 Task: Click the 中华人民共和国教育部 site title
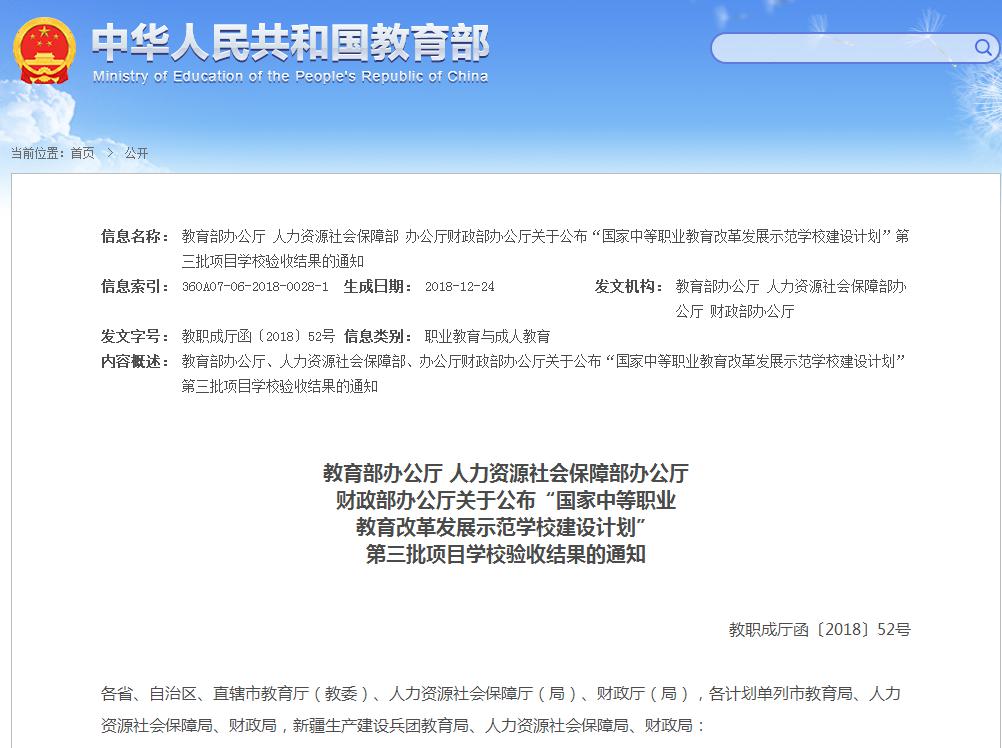coord(290,43)
